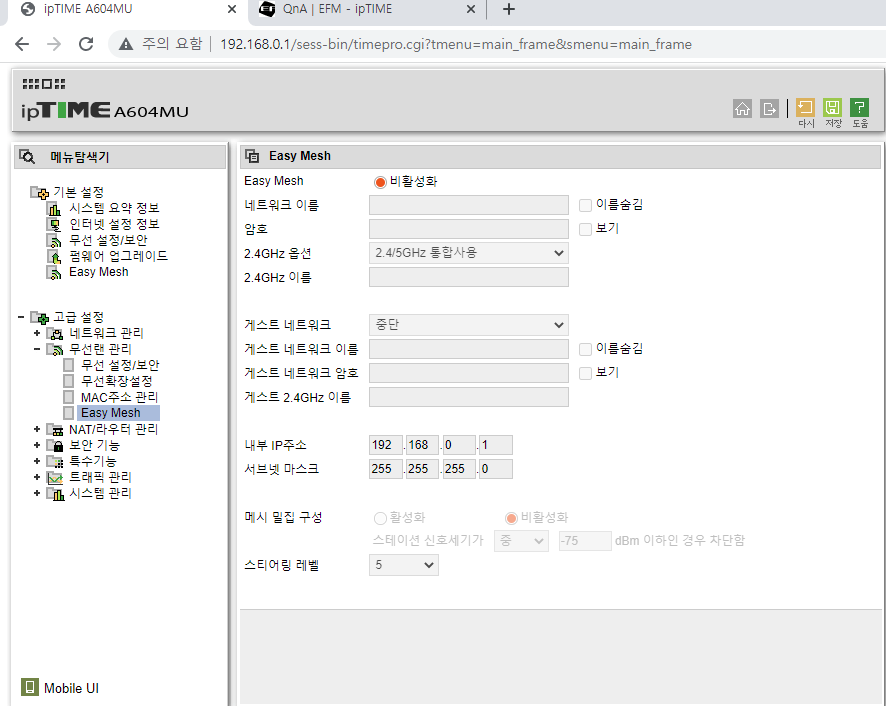Select the Easy Mesh 비활성화 radio button
This screenshot has width=886, height=706.
pos(380,182)
